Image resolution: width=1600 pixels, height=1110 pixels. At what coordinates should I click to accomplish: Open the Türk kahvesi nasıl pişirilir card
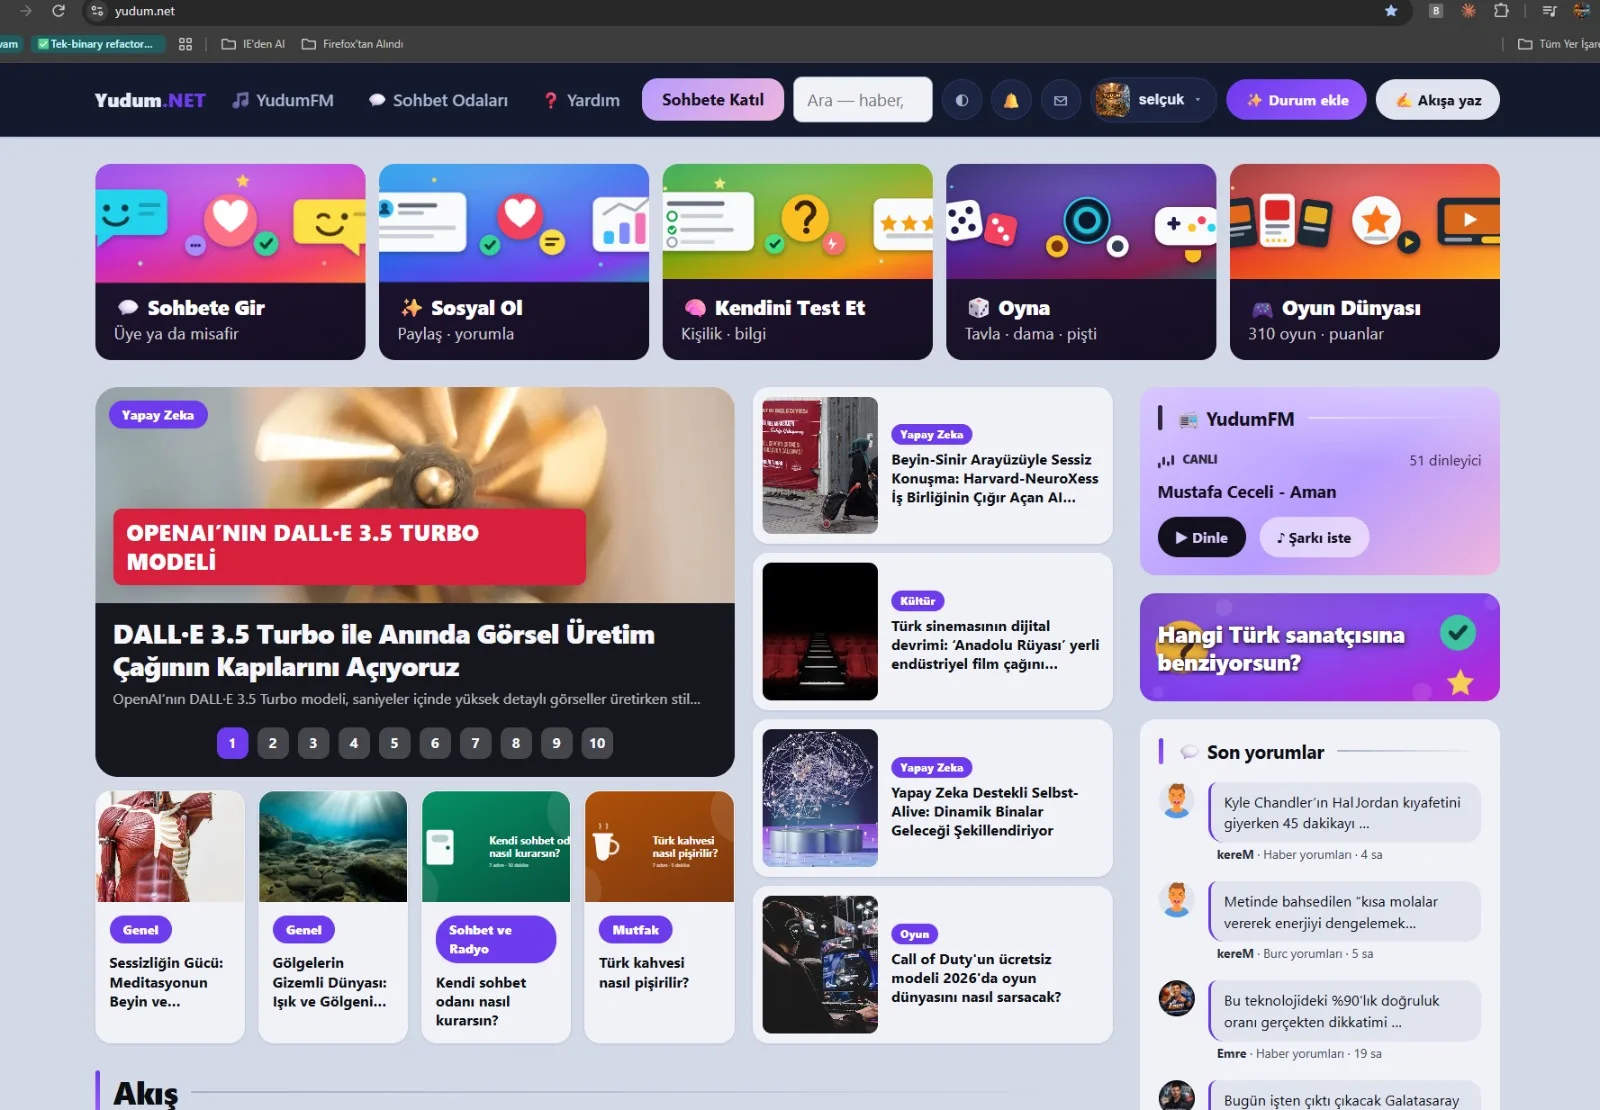659,917
